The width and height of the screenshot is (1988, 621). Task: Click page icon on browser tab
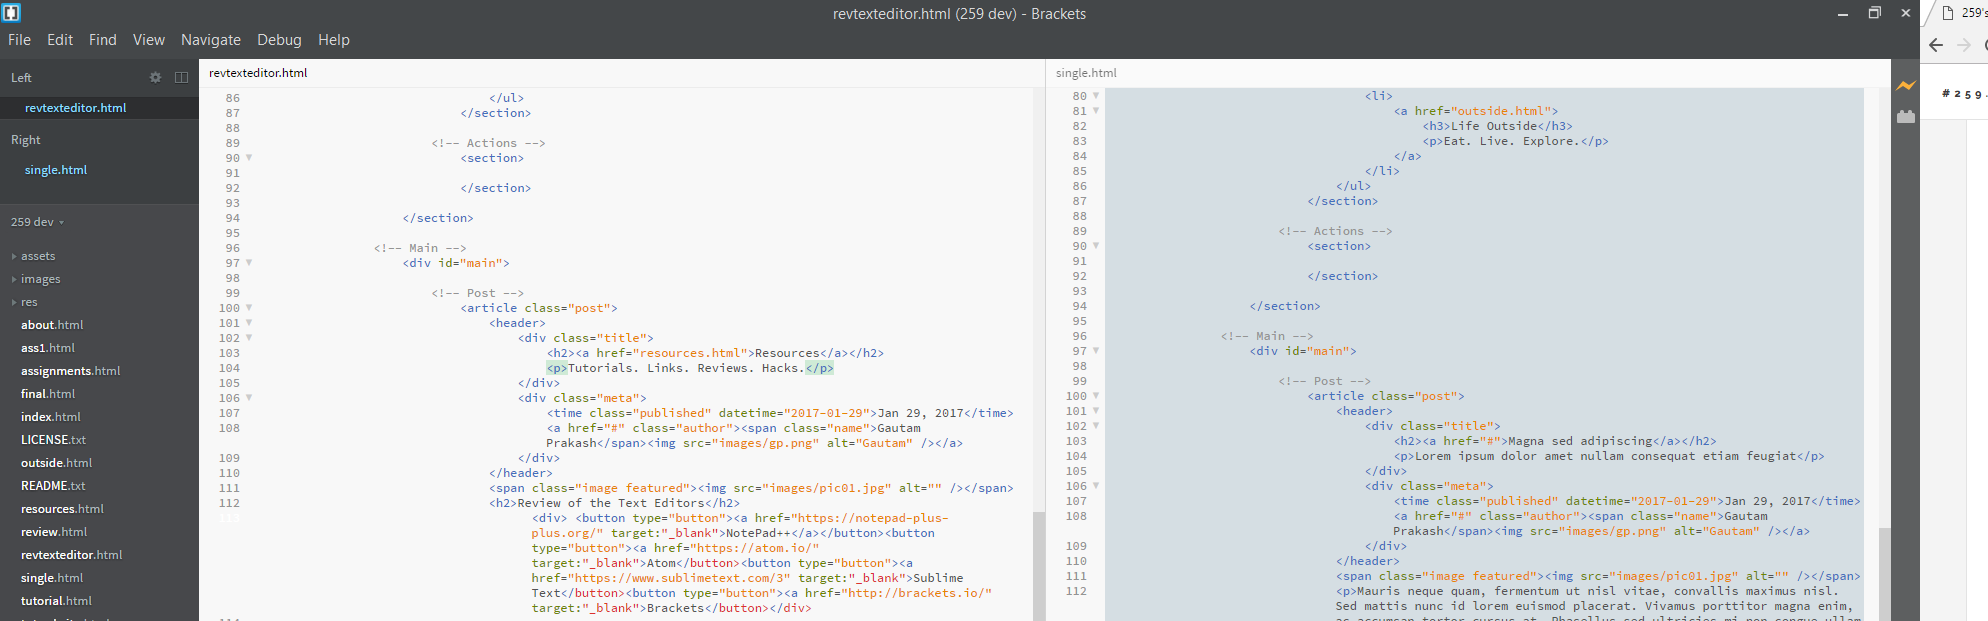pyautogui.click(x=1948, y=13)
